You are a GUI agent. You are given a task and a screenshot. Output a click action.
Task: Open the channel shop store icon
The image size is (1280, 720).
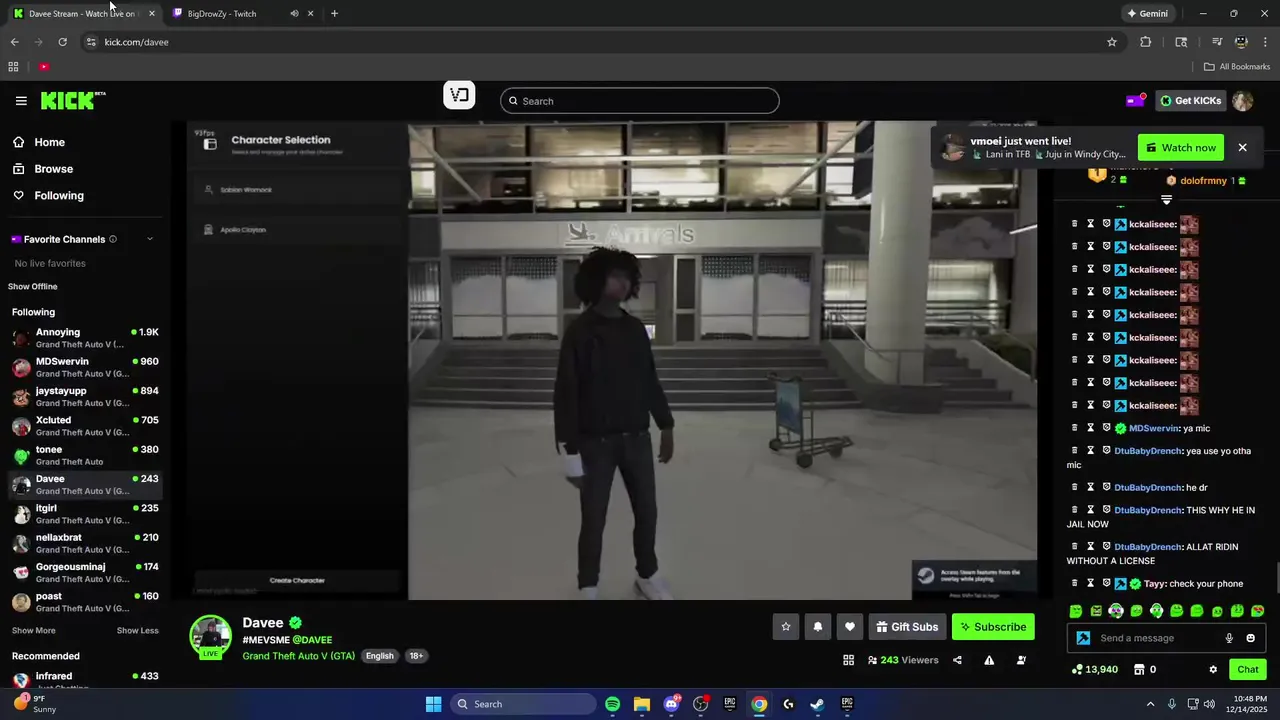pos(1139,670)
